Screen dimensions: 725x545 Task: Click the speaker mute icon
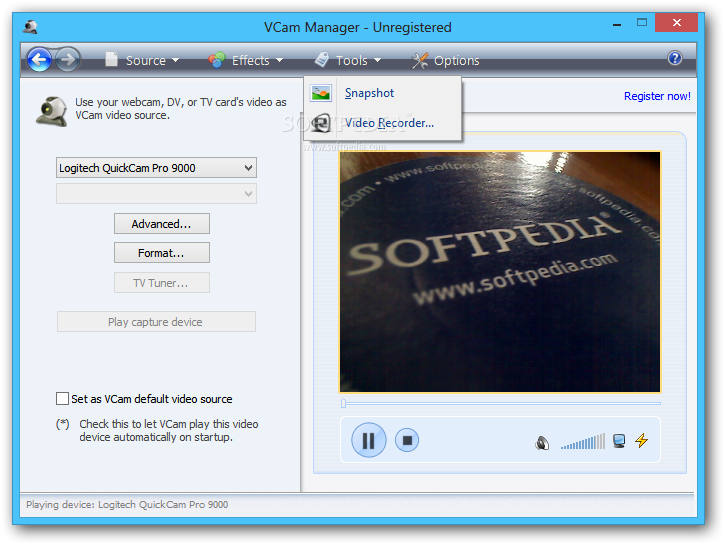(x=541, y=443)
